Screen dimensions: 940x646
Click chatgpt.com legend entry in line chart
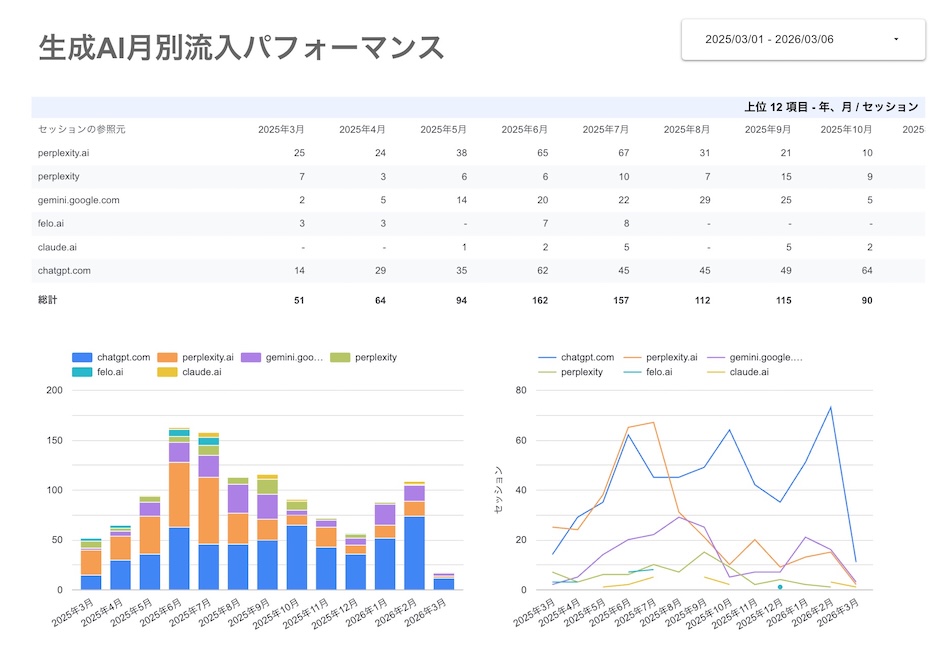point(576,357)
